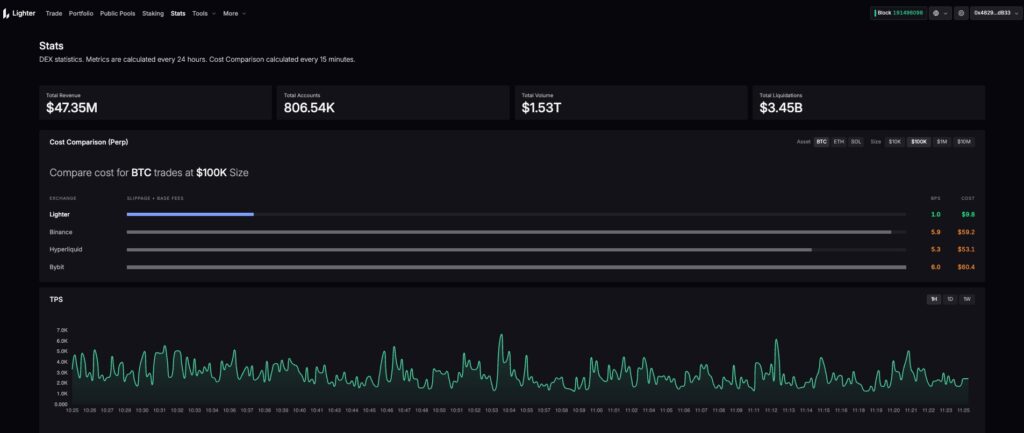
Task: Click the green block status indicator
Action: (900, 13)
